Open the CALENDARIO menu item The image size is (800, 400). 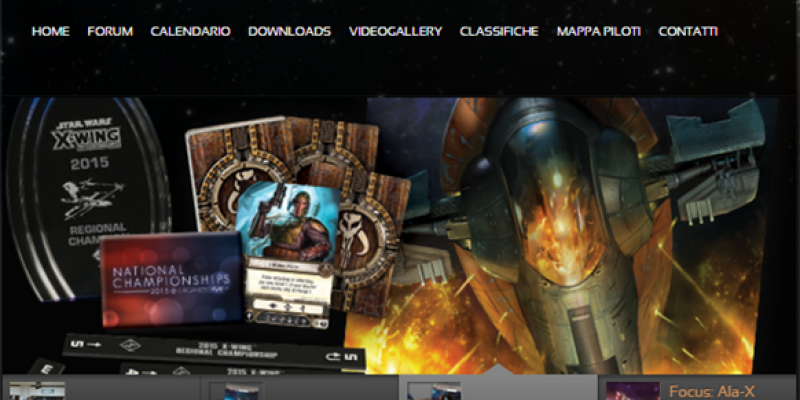pyautogui.click(x=190, y=32)
